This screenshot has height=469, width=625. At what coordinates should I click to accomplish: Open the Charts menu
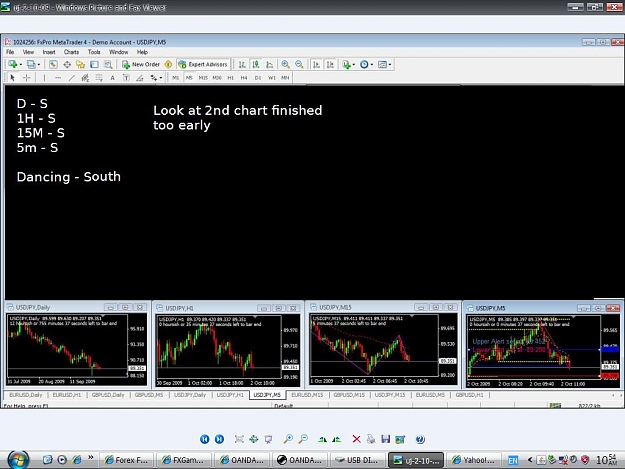(x=71, y=52)
